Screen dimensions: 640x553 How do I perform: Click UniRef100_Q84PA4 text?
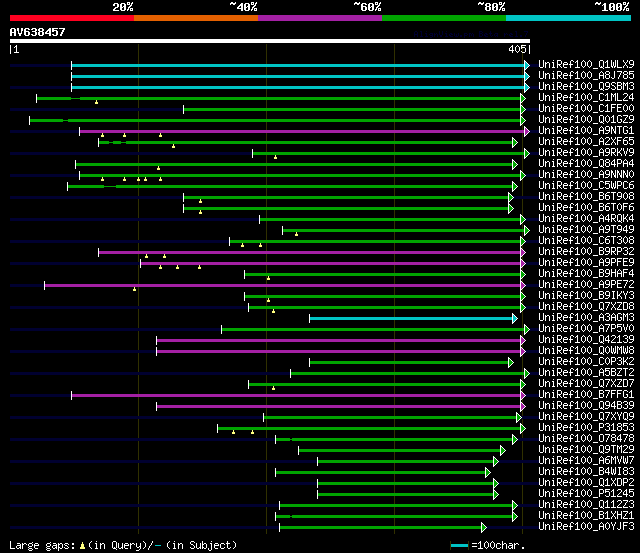pyautogui.click(x=586, y=164)
